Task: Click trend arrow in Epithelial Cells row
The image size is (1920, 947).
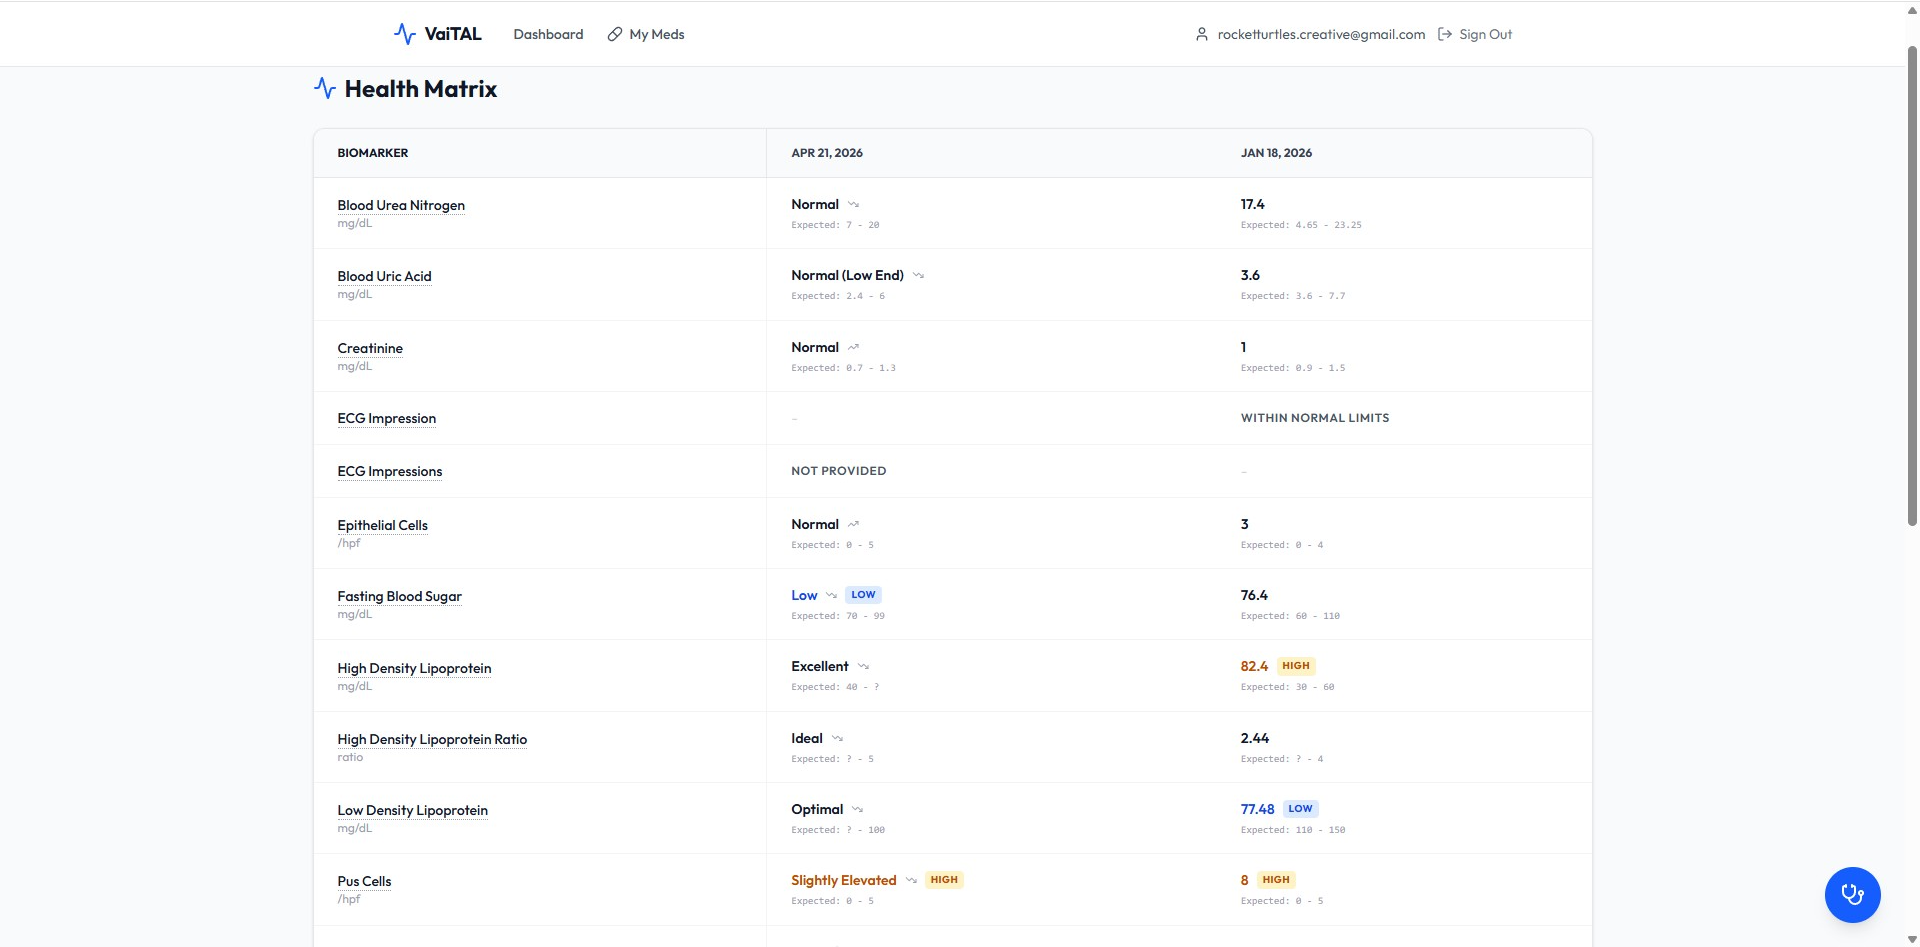Action: tap(853, 524)
